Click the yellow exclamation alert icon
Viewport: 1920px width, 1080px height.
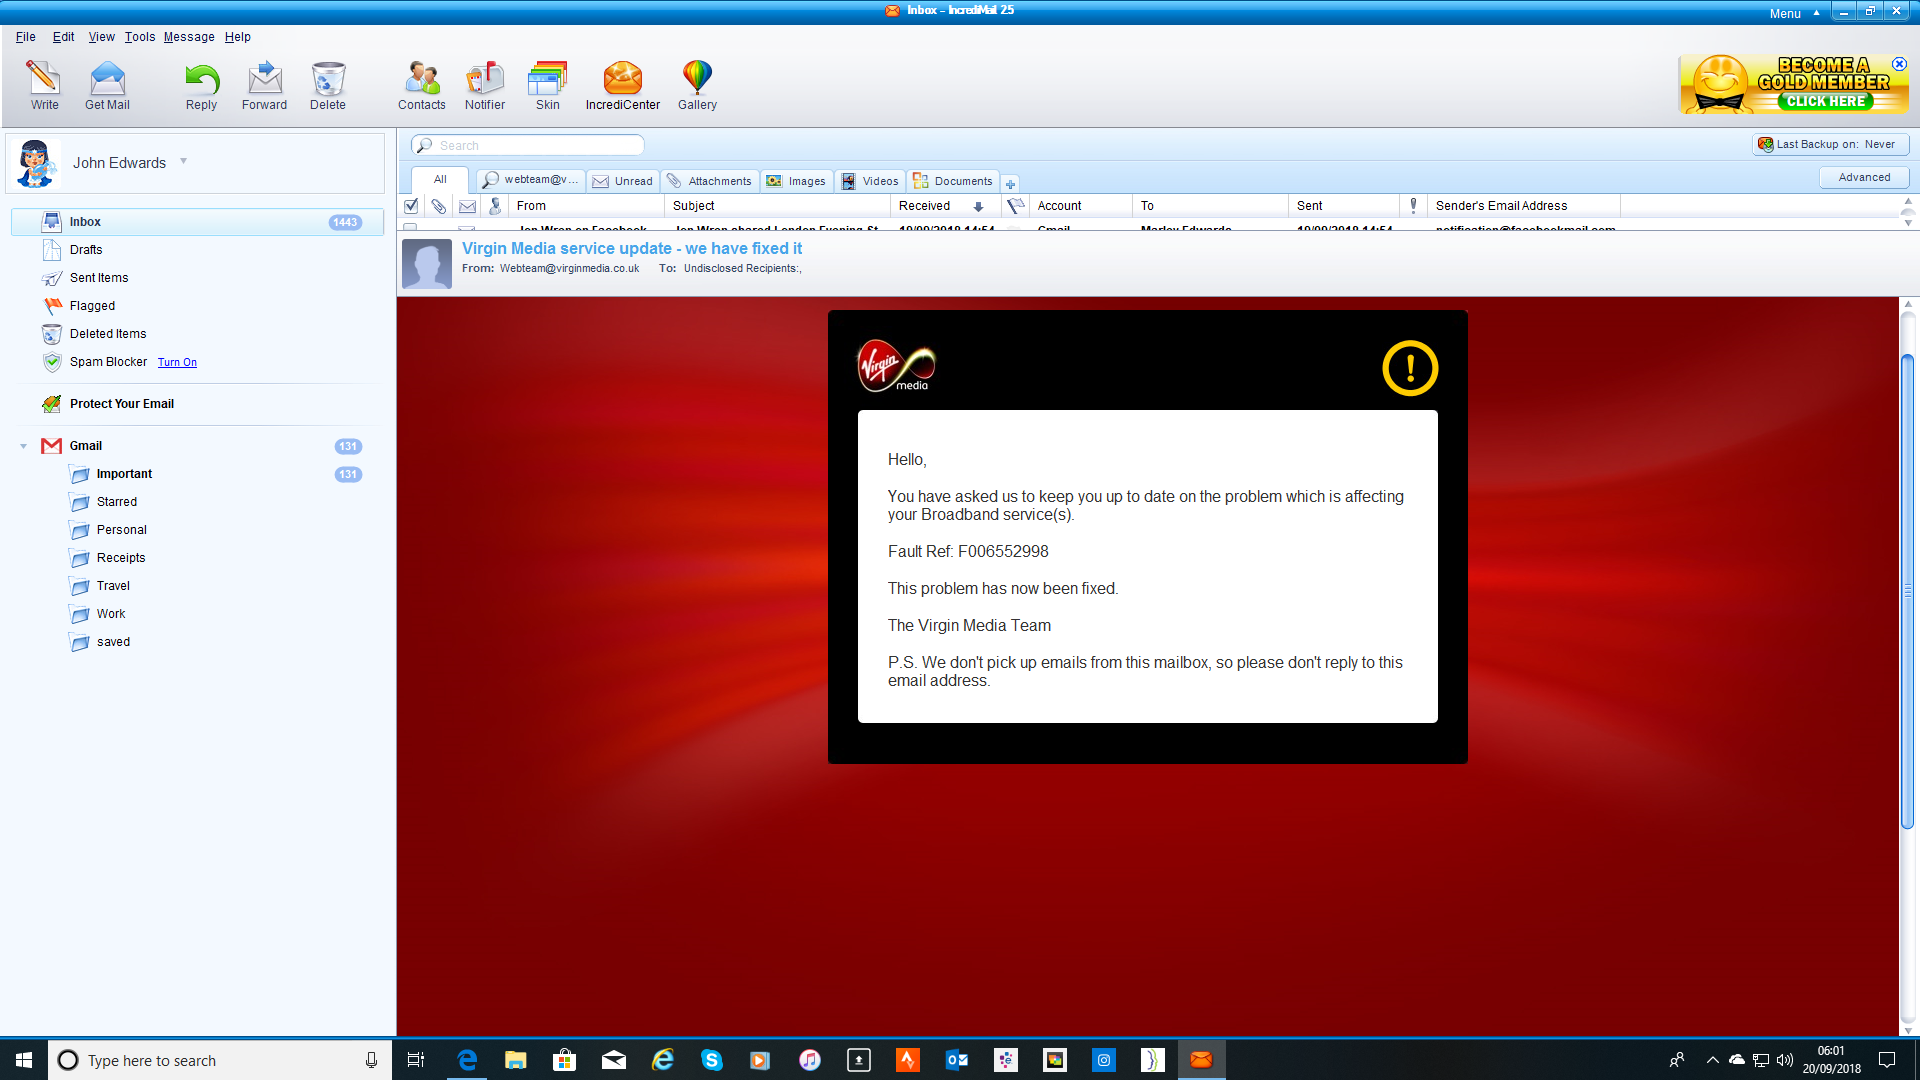(1410, 368)
